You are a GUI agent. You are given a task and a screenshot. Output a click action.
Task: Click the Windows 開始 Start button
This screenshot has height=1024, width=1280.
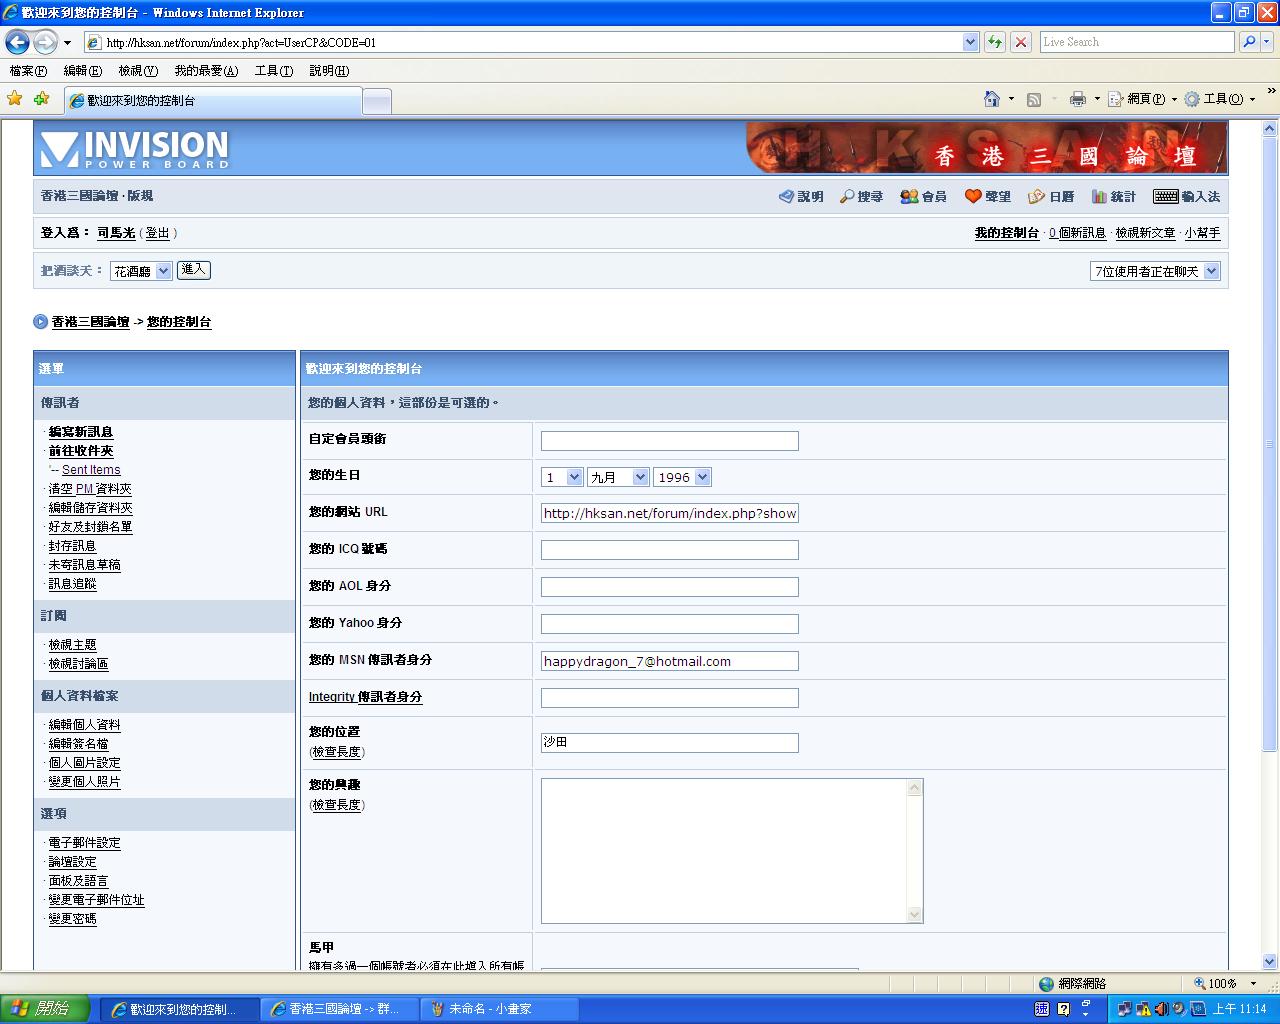pyautogui.click(x=45, y=1009)
